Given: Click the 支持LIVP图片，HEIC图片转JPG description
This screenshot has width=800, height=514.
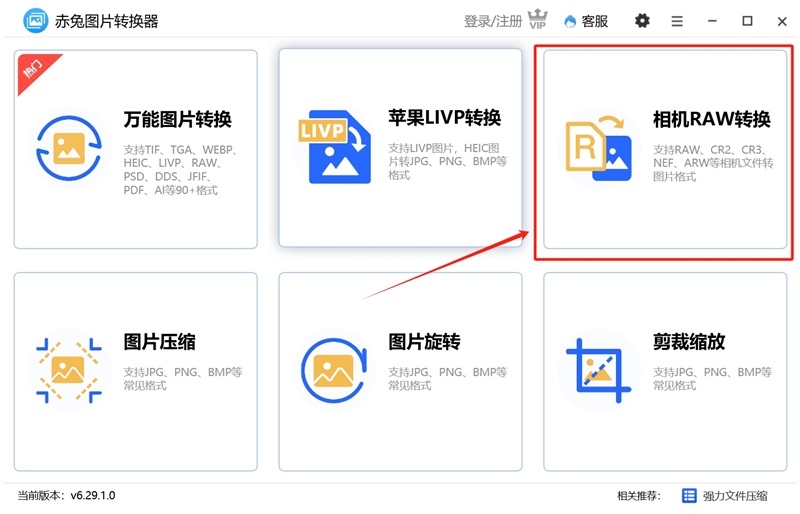Looking at the screenshot, I should [x=447, y=162].
